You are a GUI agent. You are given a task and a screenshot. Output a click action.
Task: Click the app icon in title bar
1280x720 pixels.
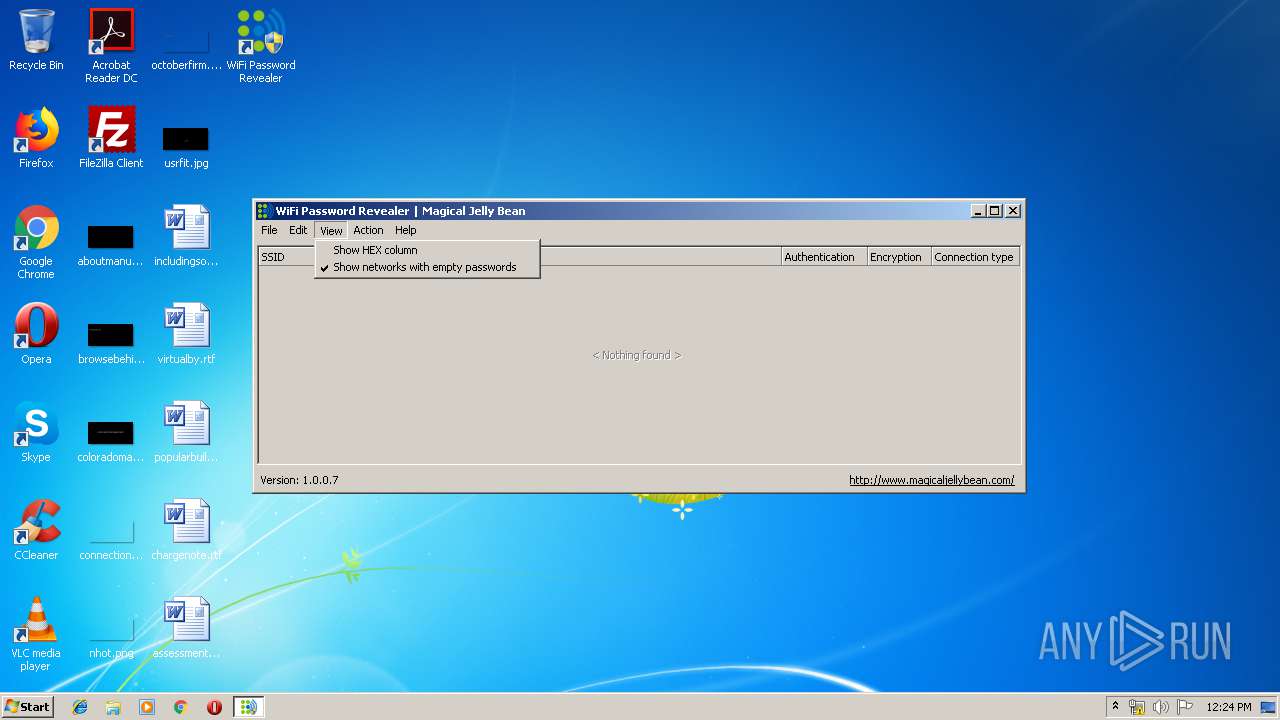pyautogui.click(x=264, y=210)
